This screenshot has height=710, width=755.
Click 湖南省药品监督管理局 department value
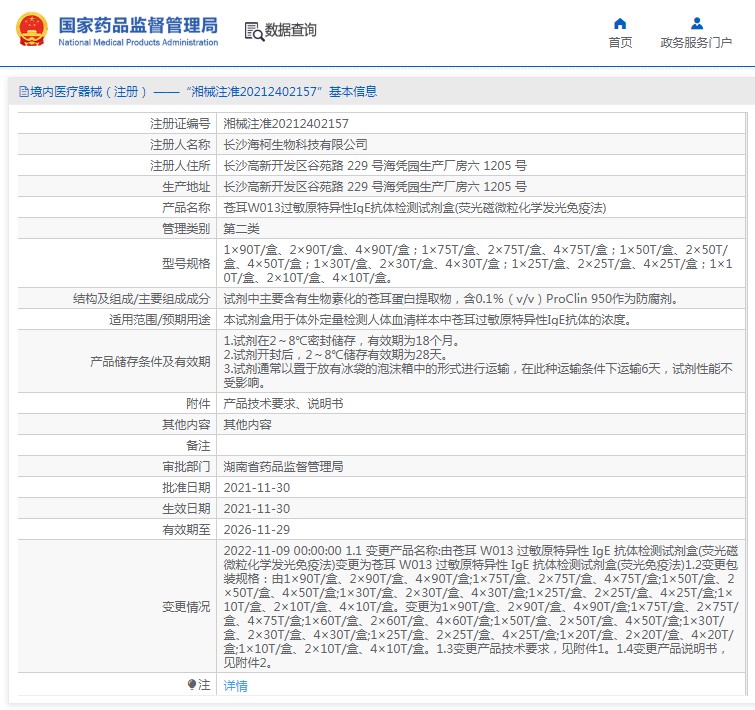click(x=283, y=466)
